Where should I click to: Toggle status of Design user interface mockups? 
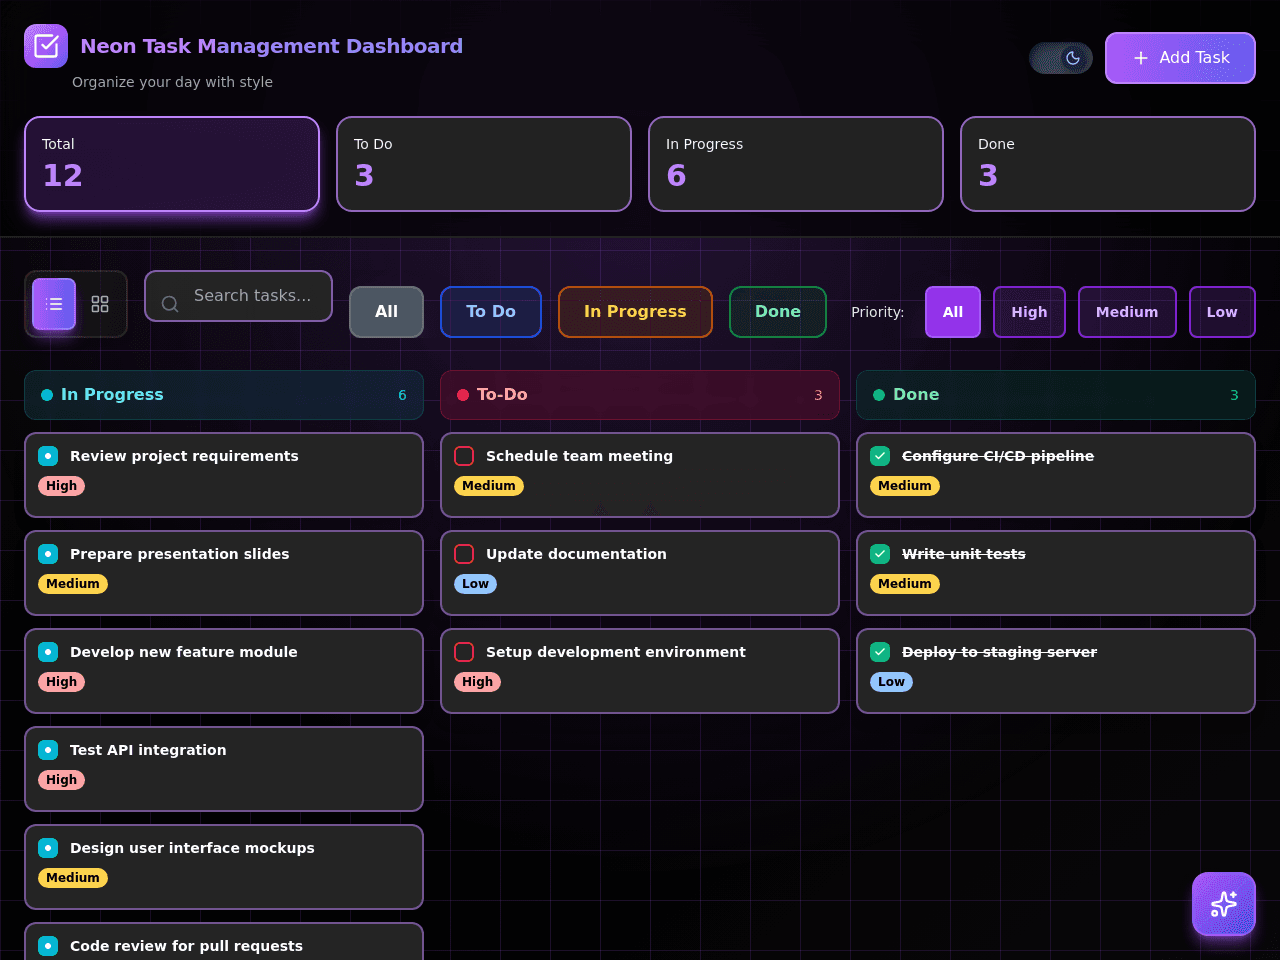coord(48,848)
